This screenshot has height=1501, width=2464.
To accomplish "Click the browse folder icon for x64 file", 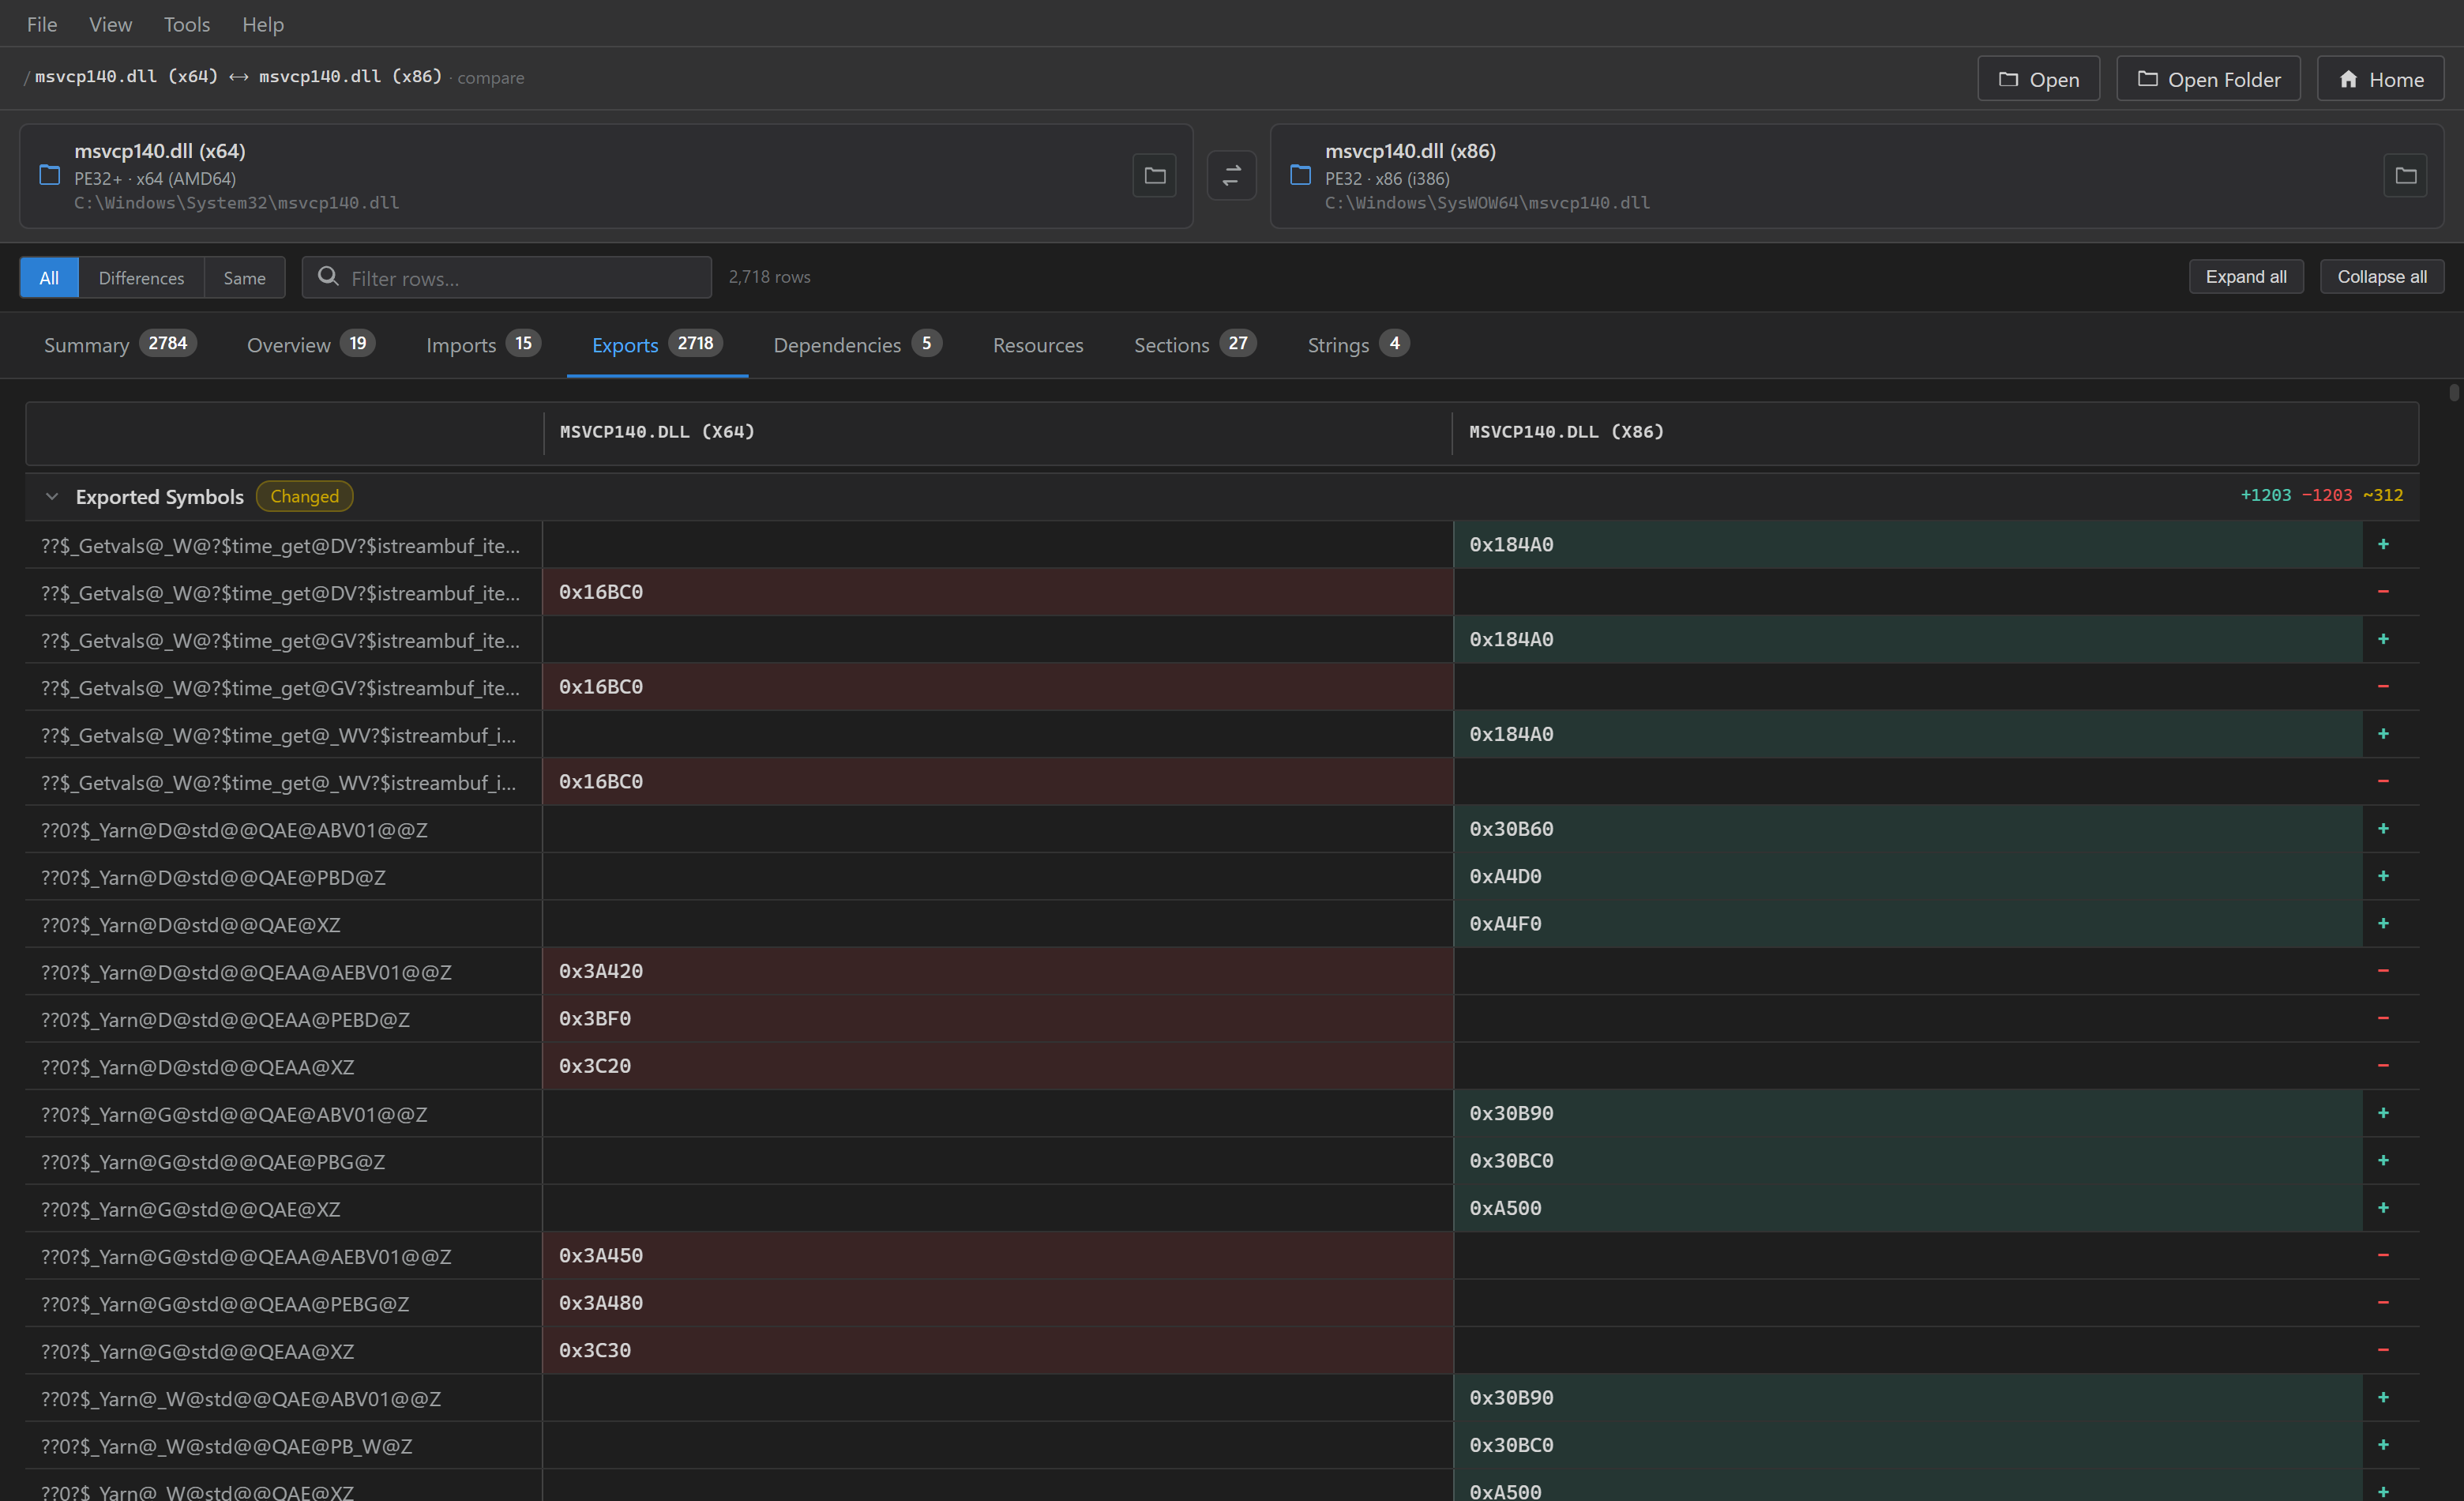I will (x=1154, y=176).
